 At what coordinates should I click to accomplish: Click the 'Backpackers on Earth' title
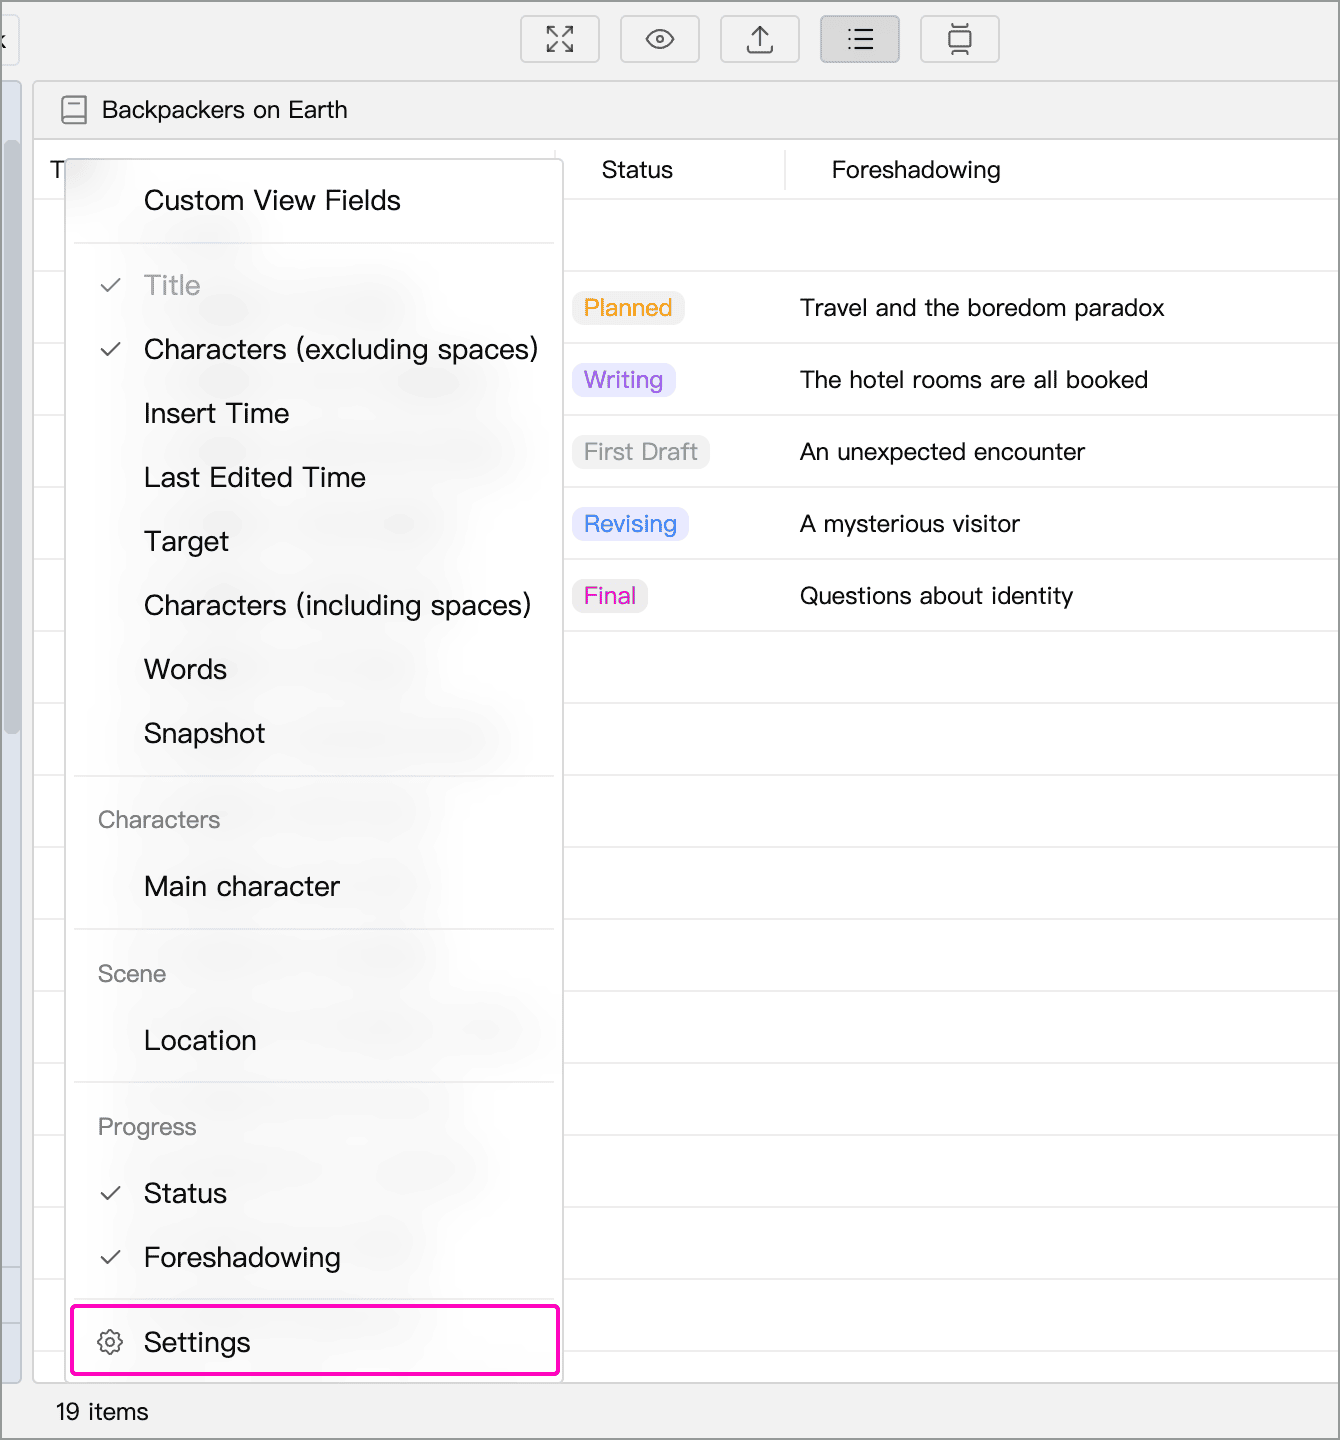(225, 110)
